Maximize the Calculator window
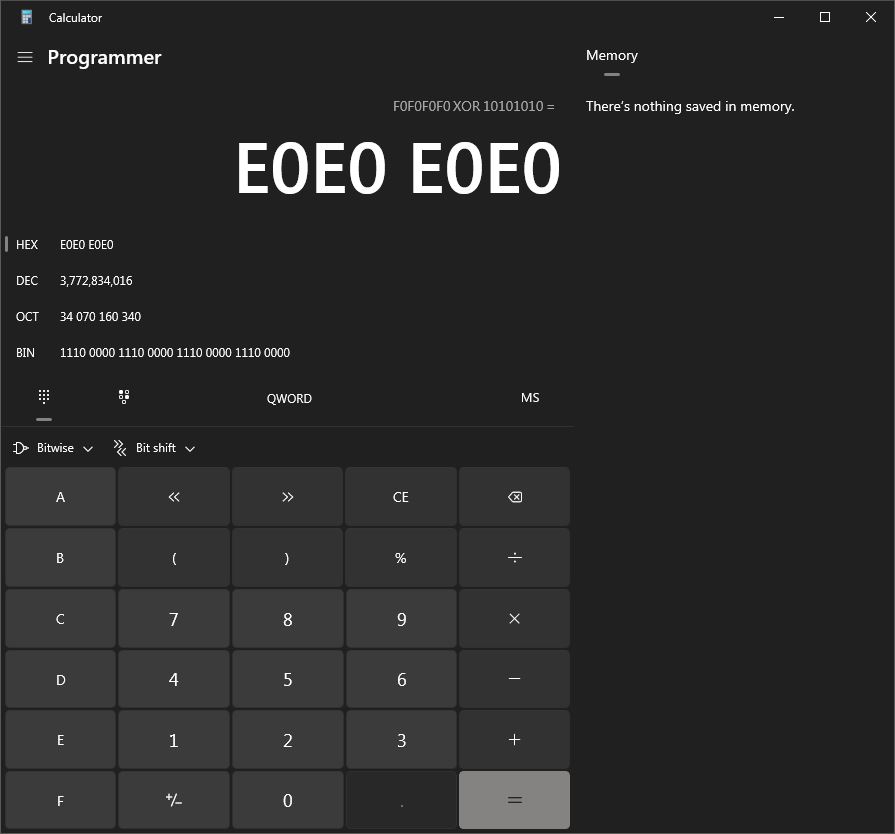 pyautogui.click(x=825, y=17)
